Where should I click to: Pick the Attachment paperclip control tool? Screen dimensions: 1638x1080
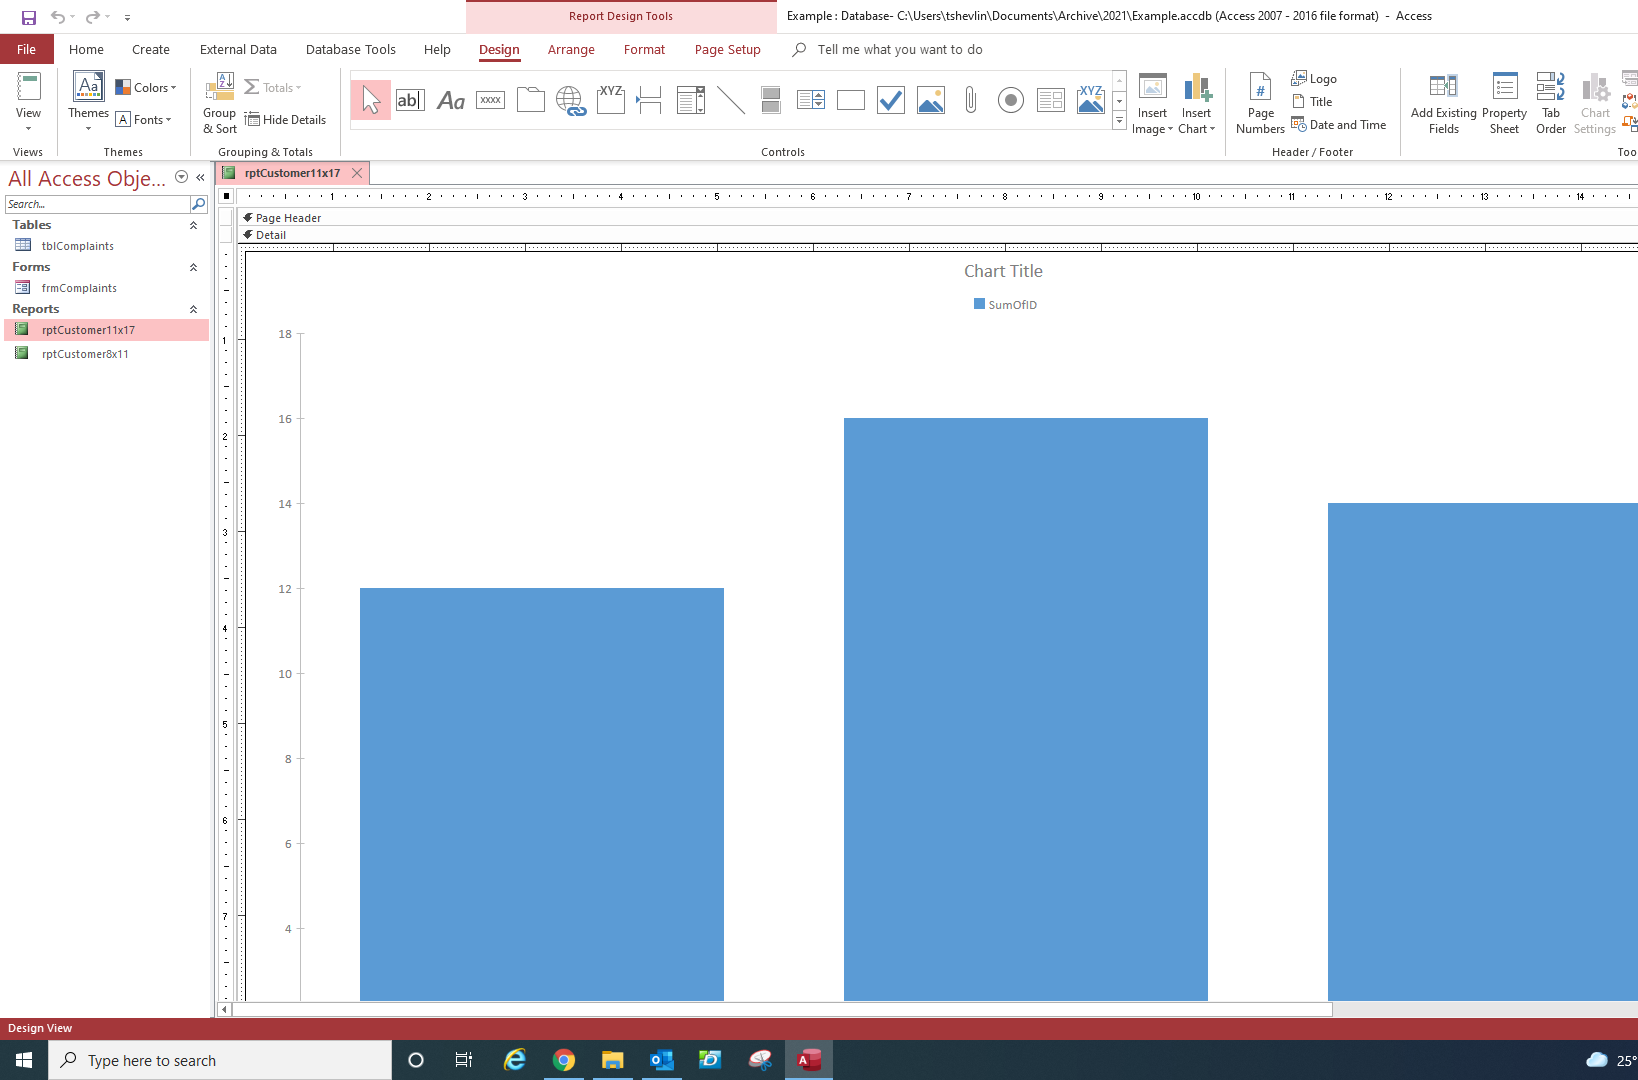(971, 100)
